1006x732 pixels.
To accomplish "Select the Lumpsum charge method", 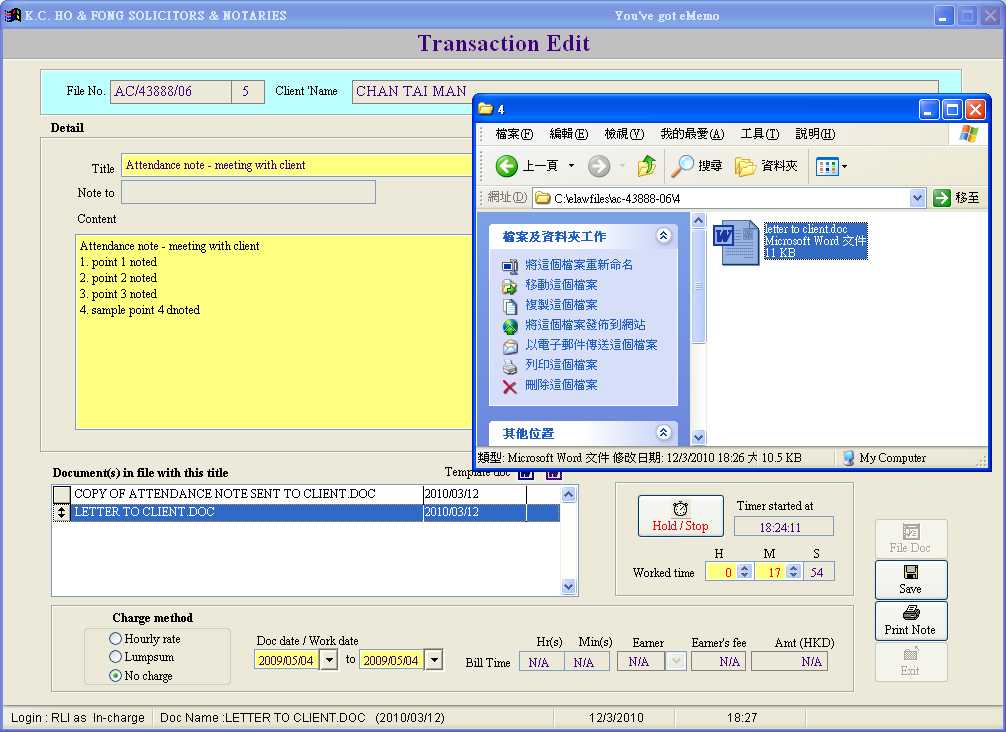I will pyautogui.click(x=116, y=657).
